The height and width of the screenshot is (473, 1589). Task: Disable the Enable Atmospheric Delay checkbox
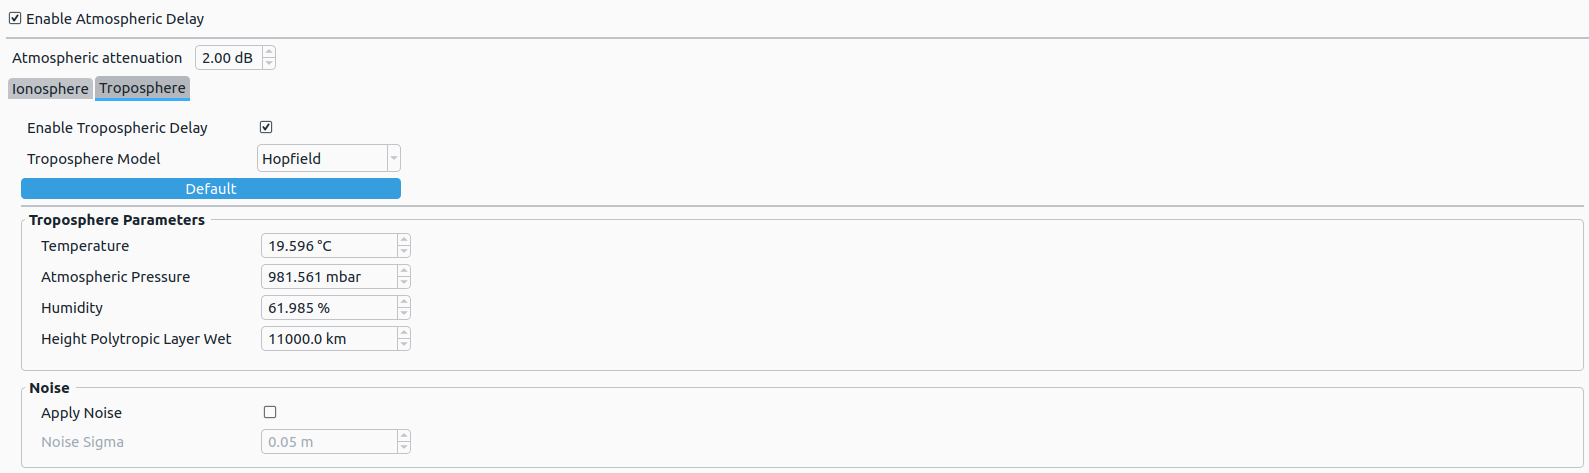pyautogui.click(x=15, y=18)
